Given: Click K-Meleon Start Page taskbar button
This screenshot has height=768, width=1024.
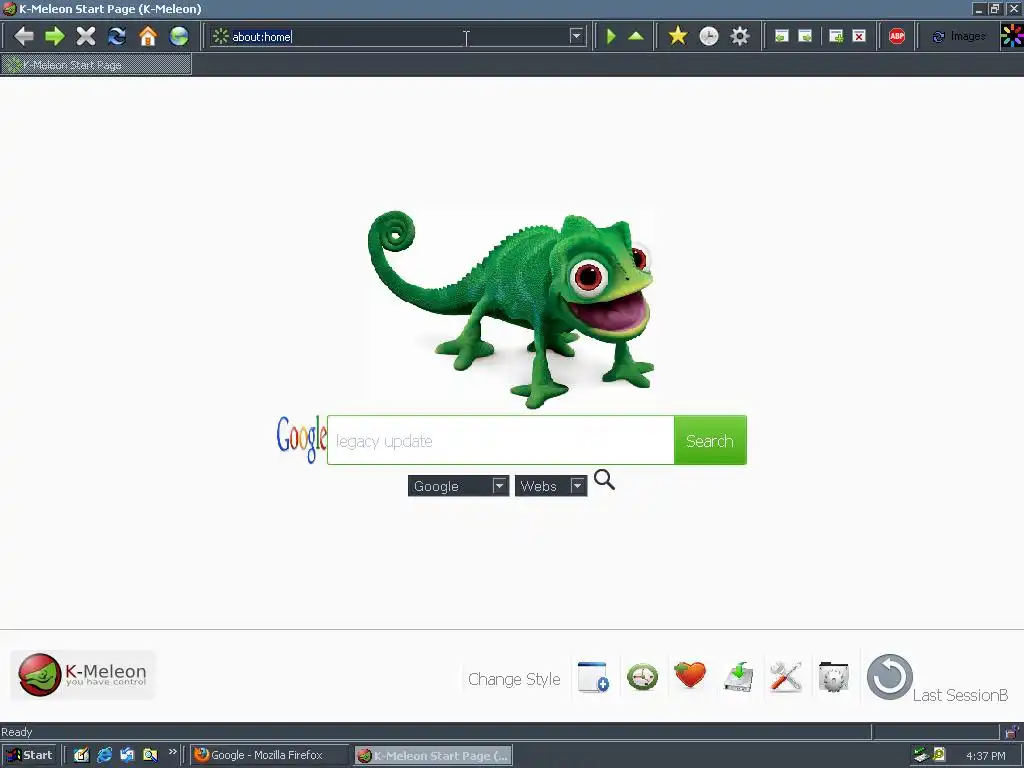Looking at the screenshot, I should click(x=434, y=756).
